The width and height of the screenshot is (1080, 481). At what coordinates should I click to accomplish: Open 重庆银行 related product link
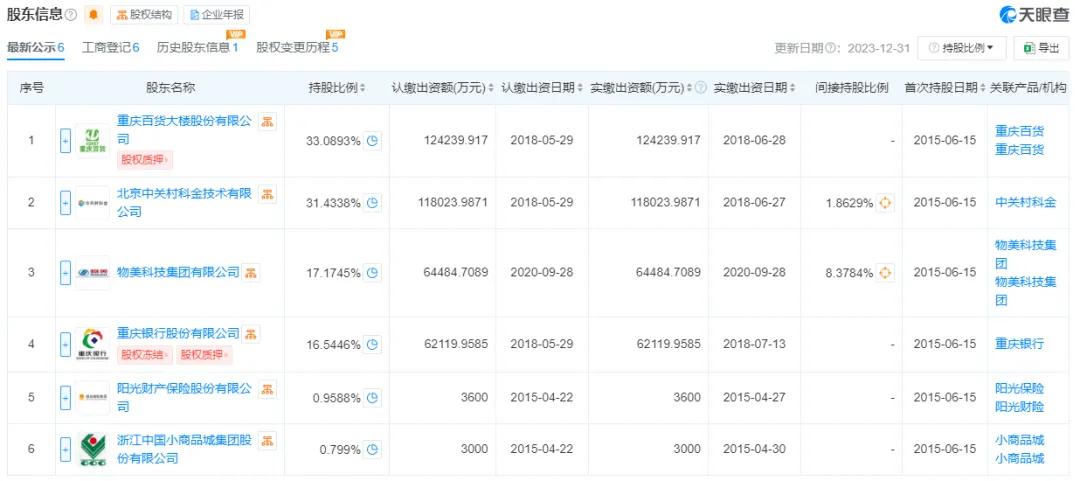click(x=1019, y=344)
